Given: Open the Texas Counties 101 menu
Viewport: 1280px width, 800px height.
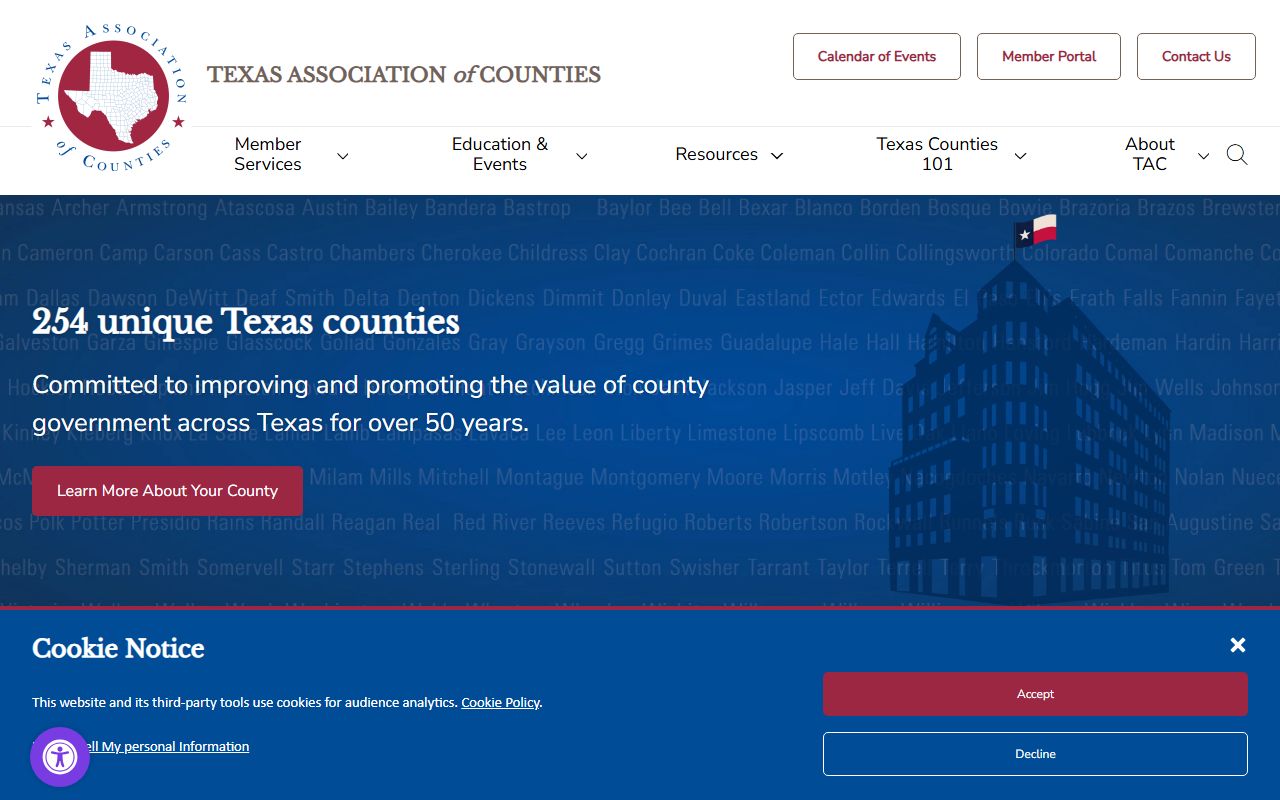Looking at the screenshot, I should pos(937,154).
